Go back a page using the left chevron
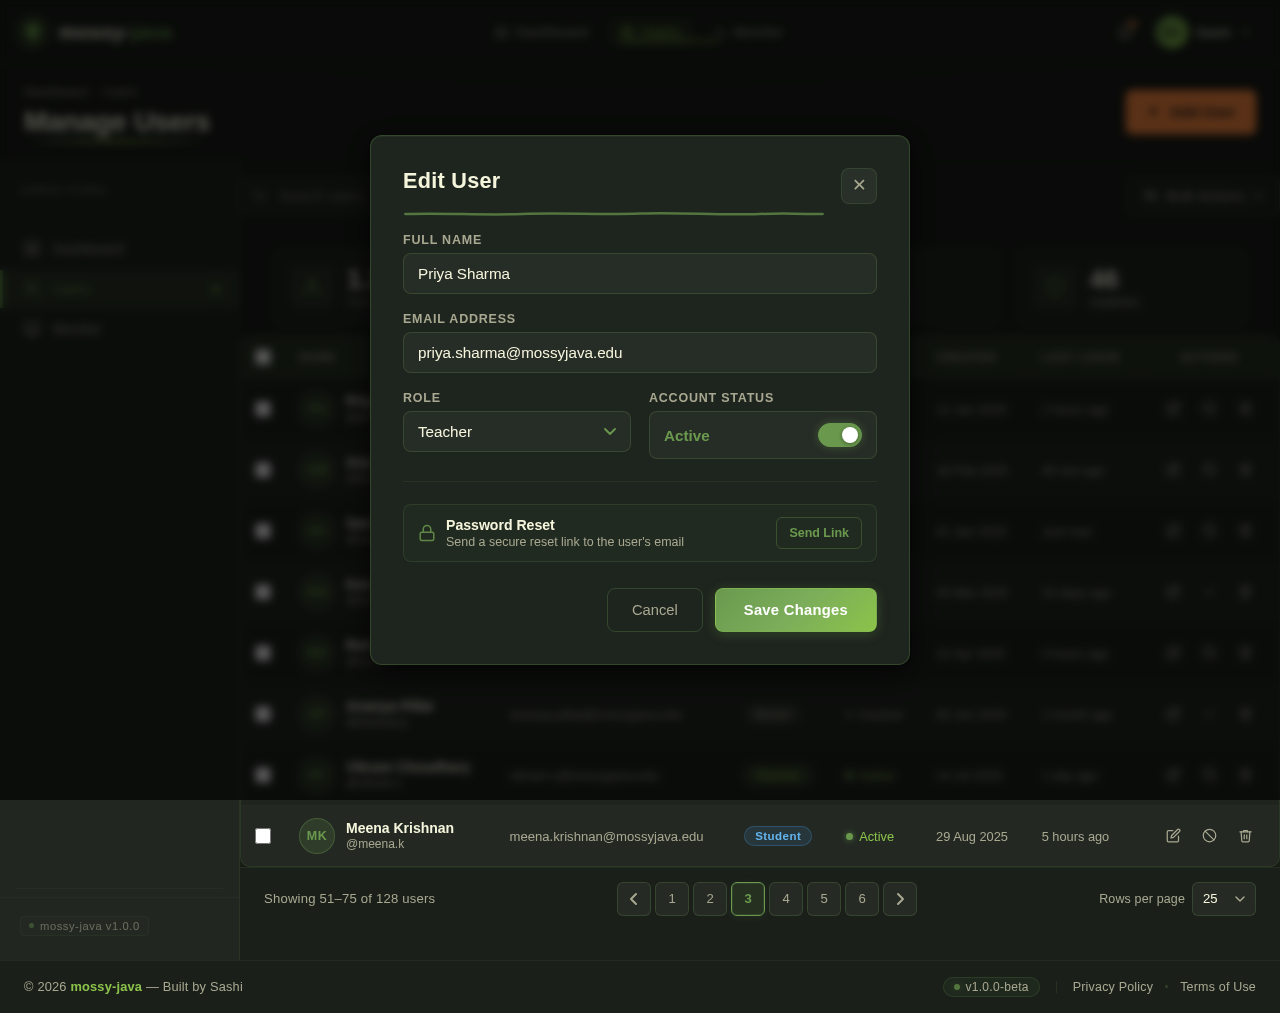 (634, 898)
